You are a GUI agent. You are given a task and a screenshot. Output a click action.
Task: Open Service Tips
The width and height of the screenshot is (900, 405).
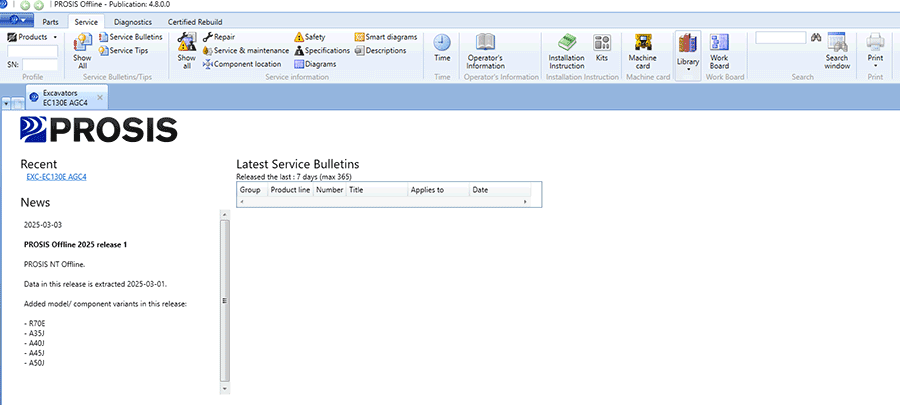(123, 50)
